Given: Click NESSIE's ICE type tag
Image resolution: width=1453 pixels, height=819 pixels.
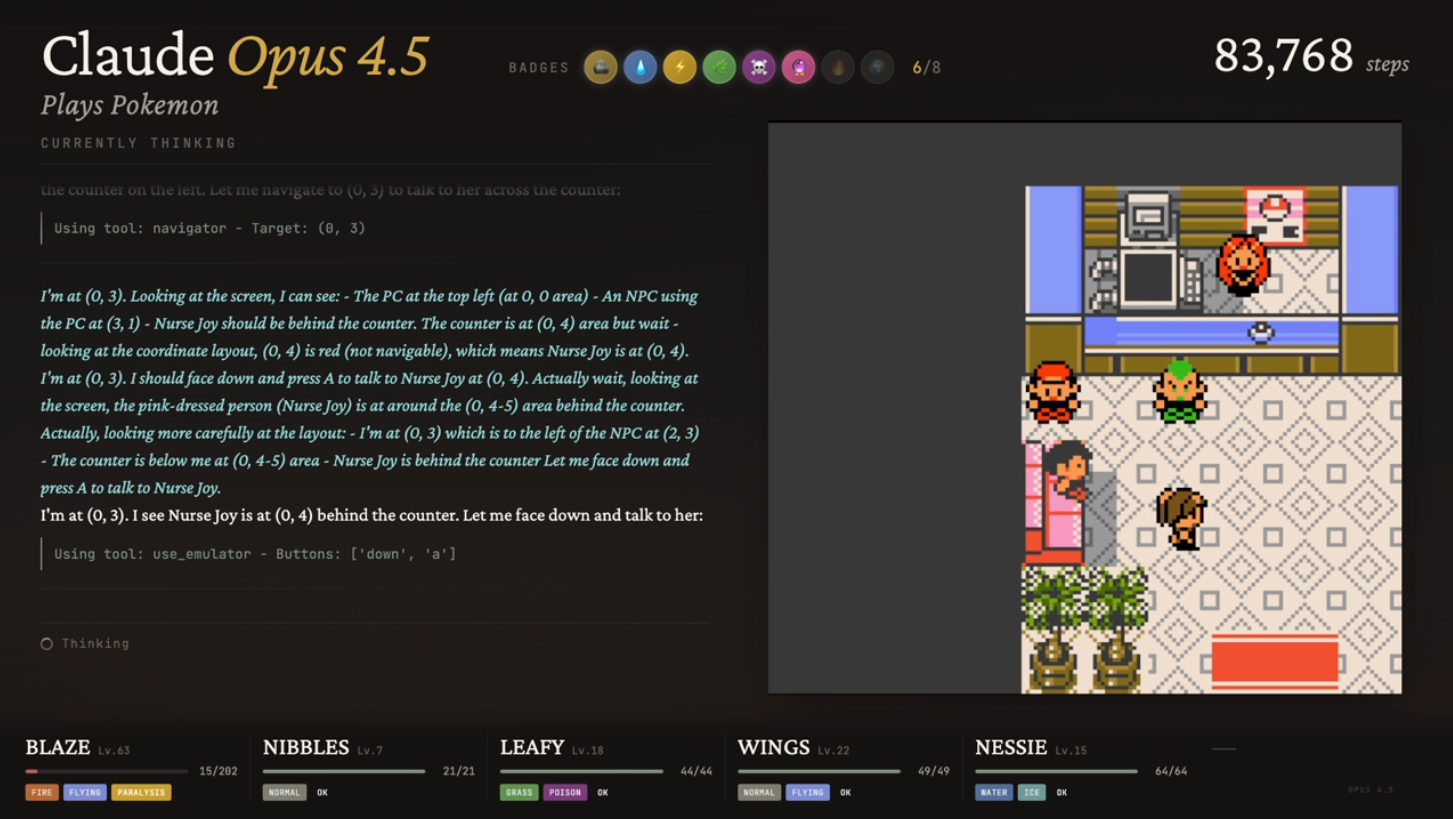Looking at the screenshot, I should point(1032,793).
